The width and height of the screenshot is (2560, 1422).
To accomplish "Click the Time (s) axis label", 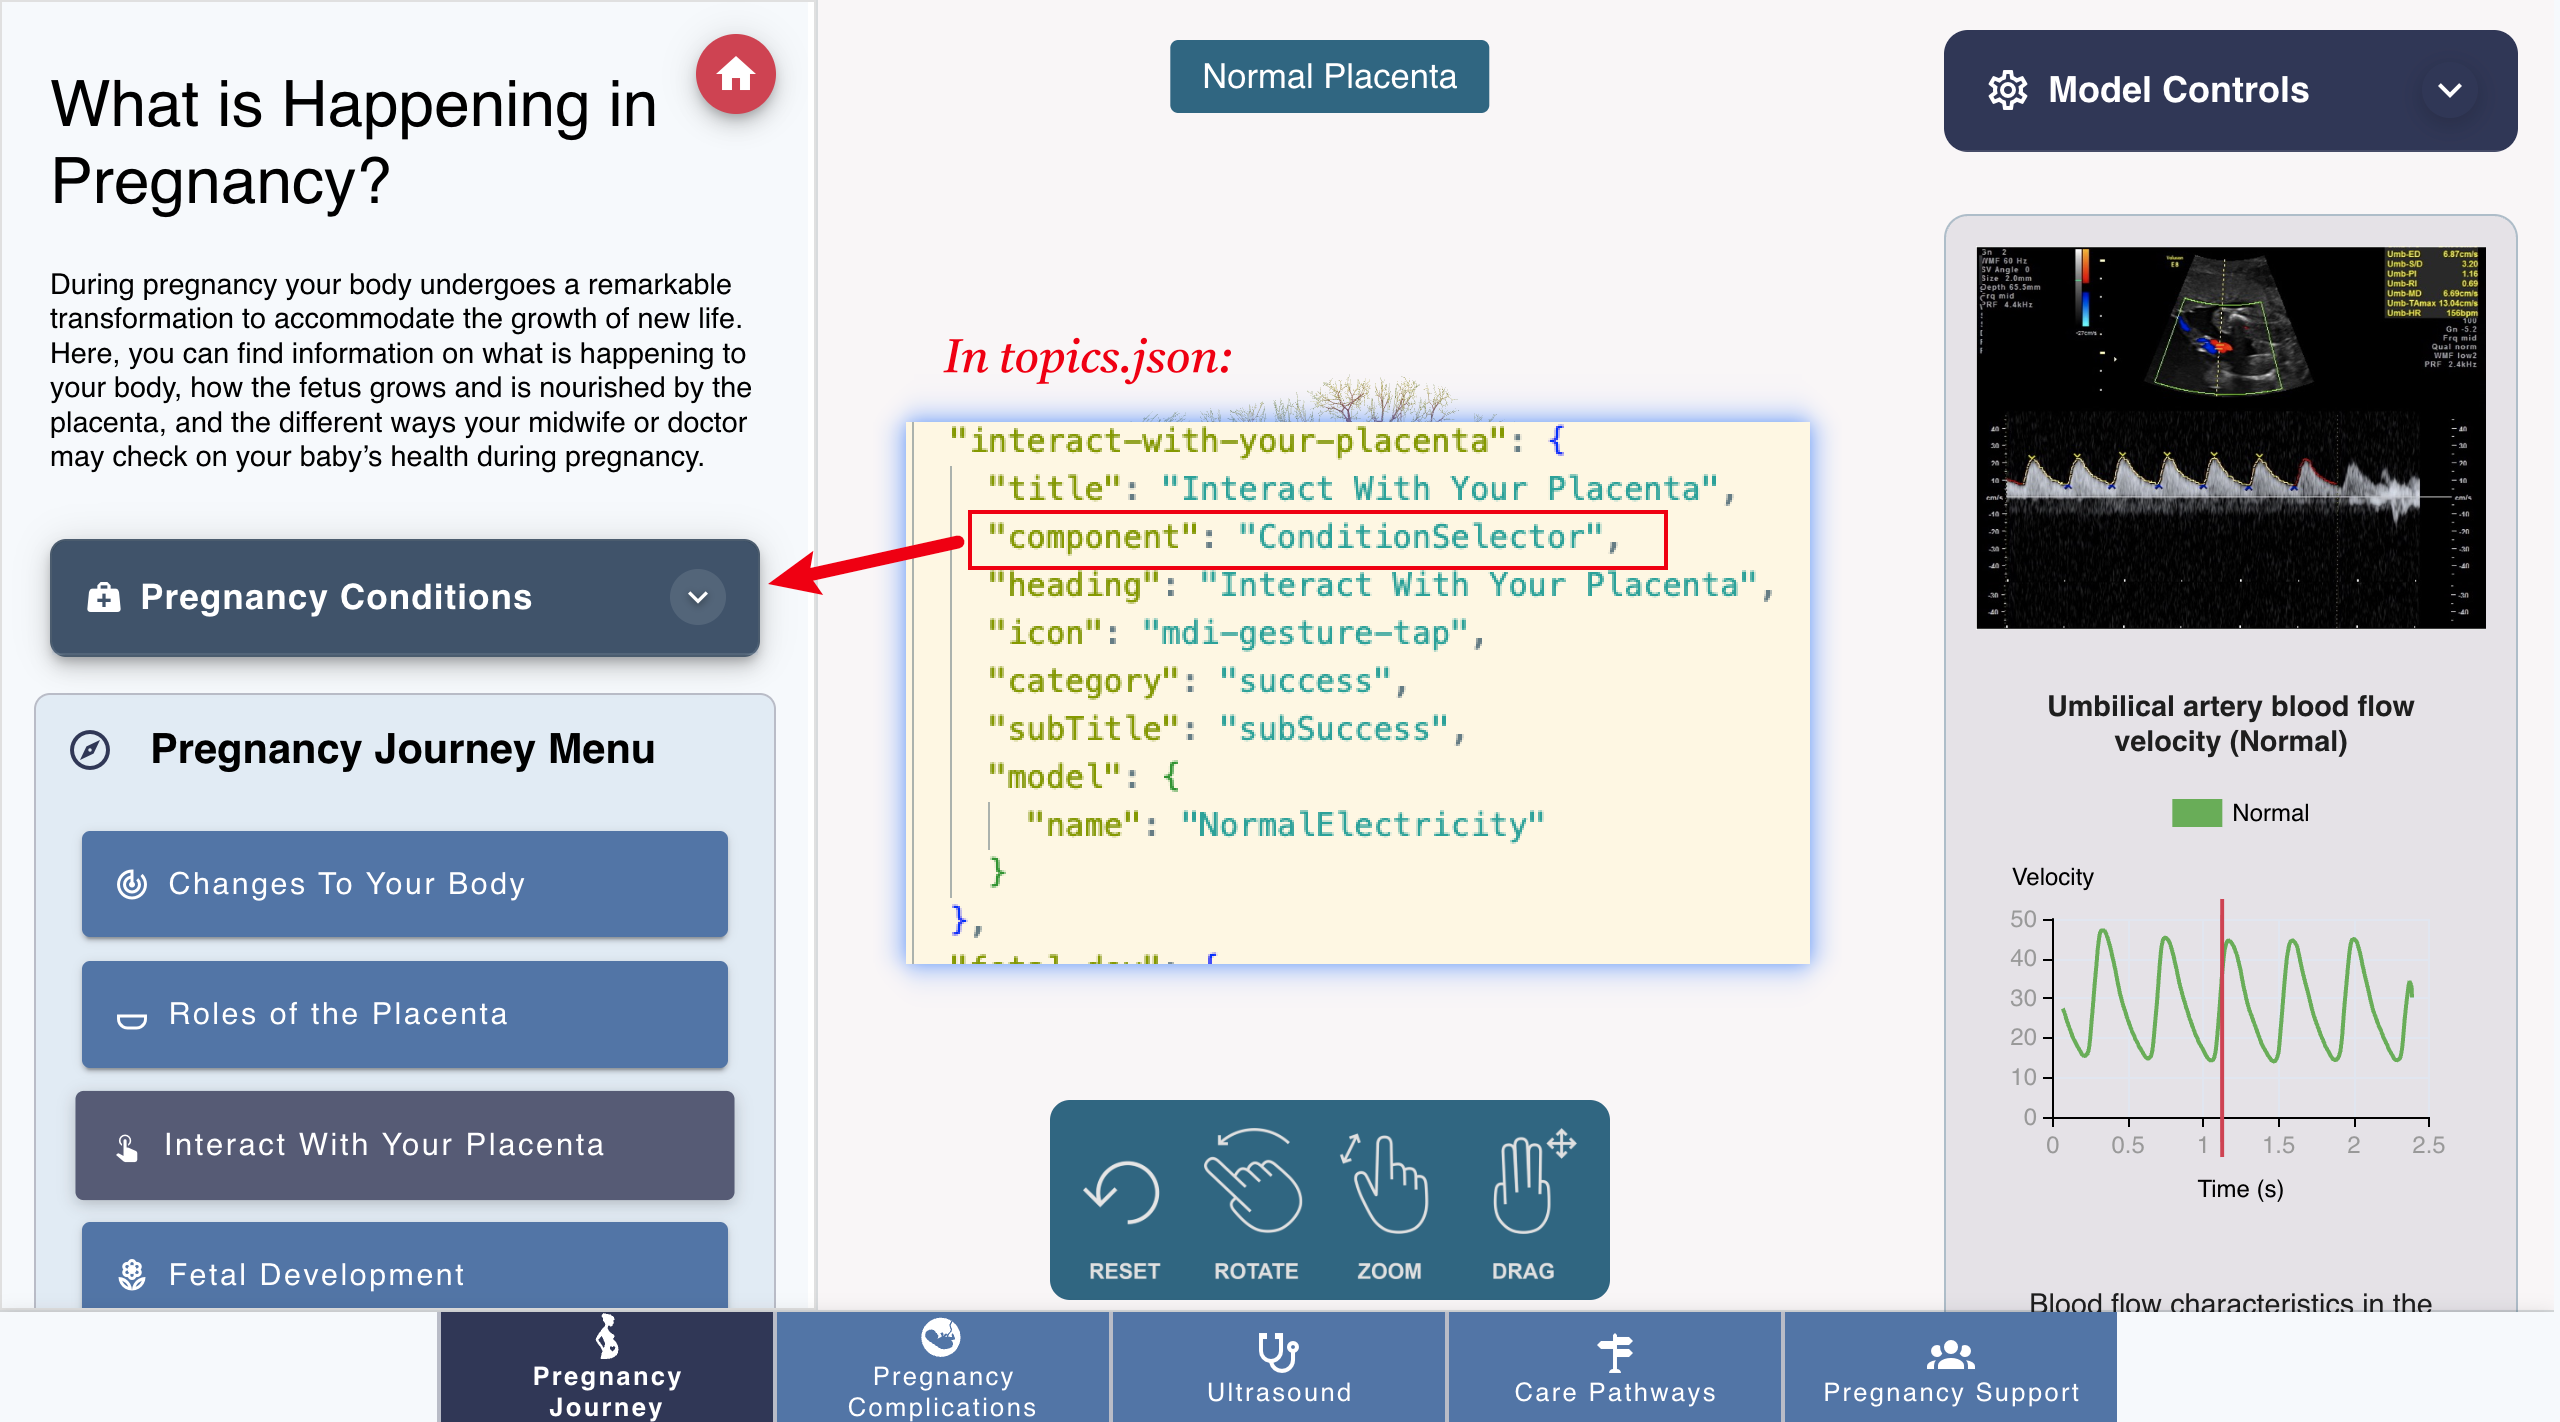I will click(x=2240, y=1189).
